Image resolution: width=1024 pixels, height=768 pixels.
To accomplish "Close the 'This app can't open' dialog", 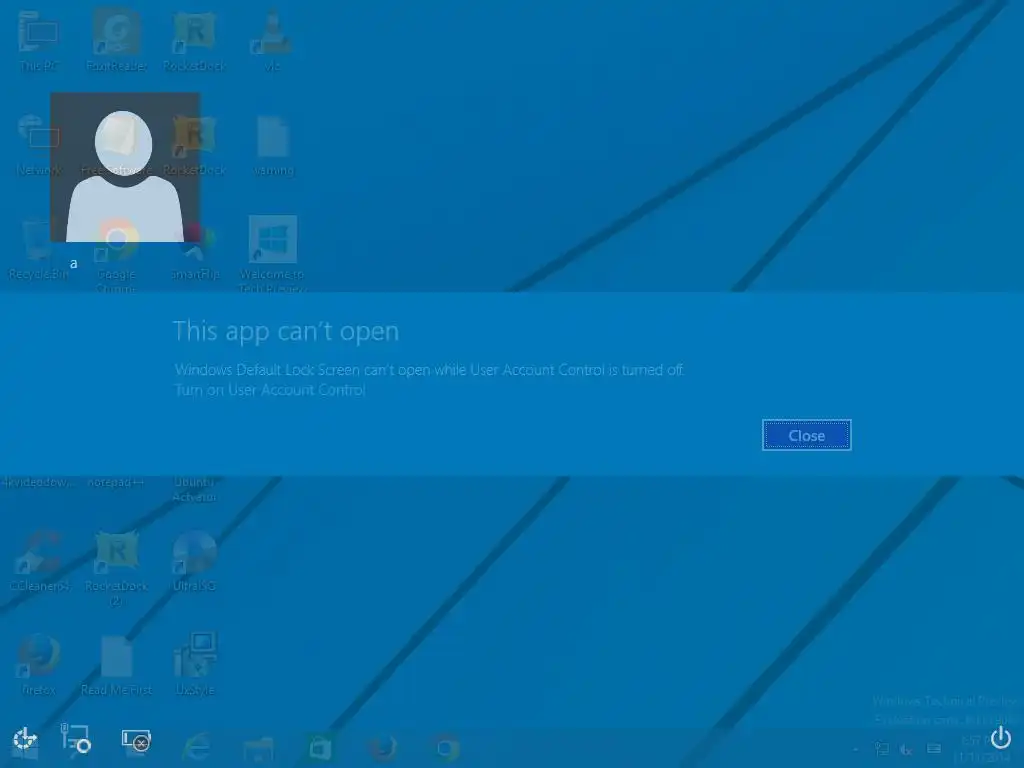I will pyautogui.click(x=807, y=435).
